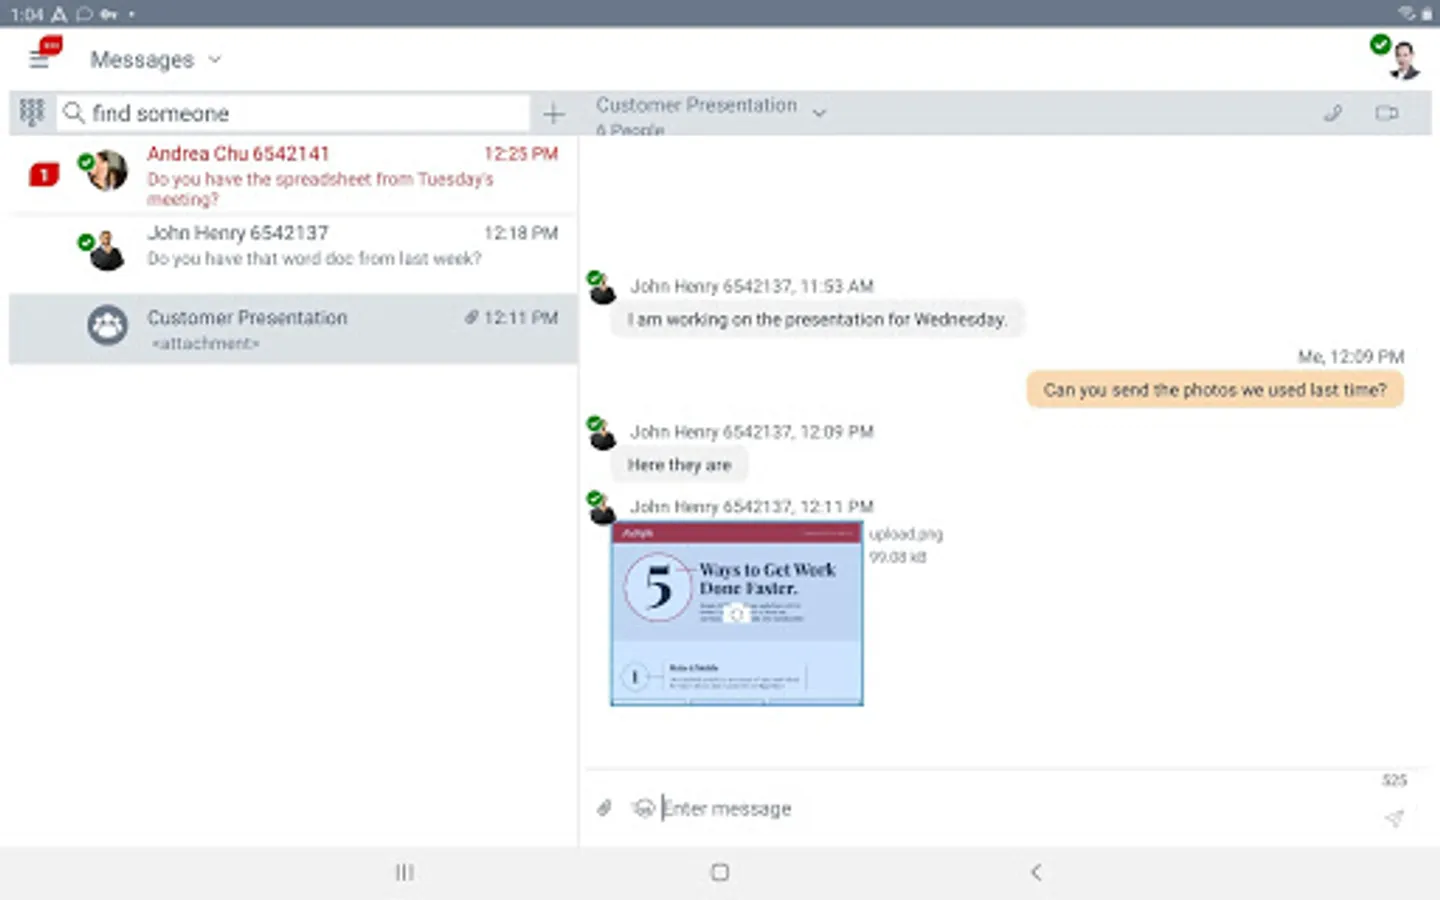Click the 'Me, 12:09 PM' label
The width and height of the screenshot is (1440, 900).
(x=1351, y=357)
